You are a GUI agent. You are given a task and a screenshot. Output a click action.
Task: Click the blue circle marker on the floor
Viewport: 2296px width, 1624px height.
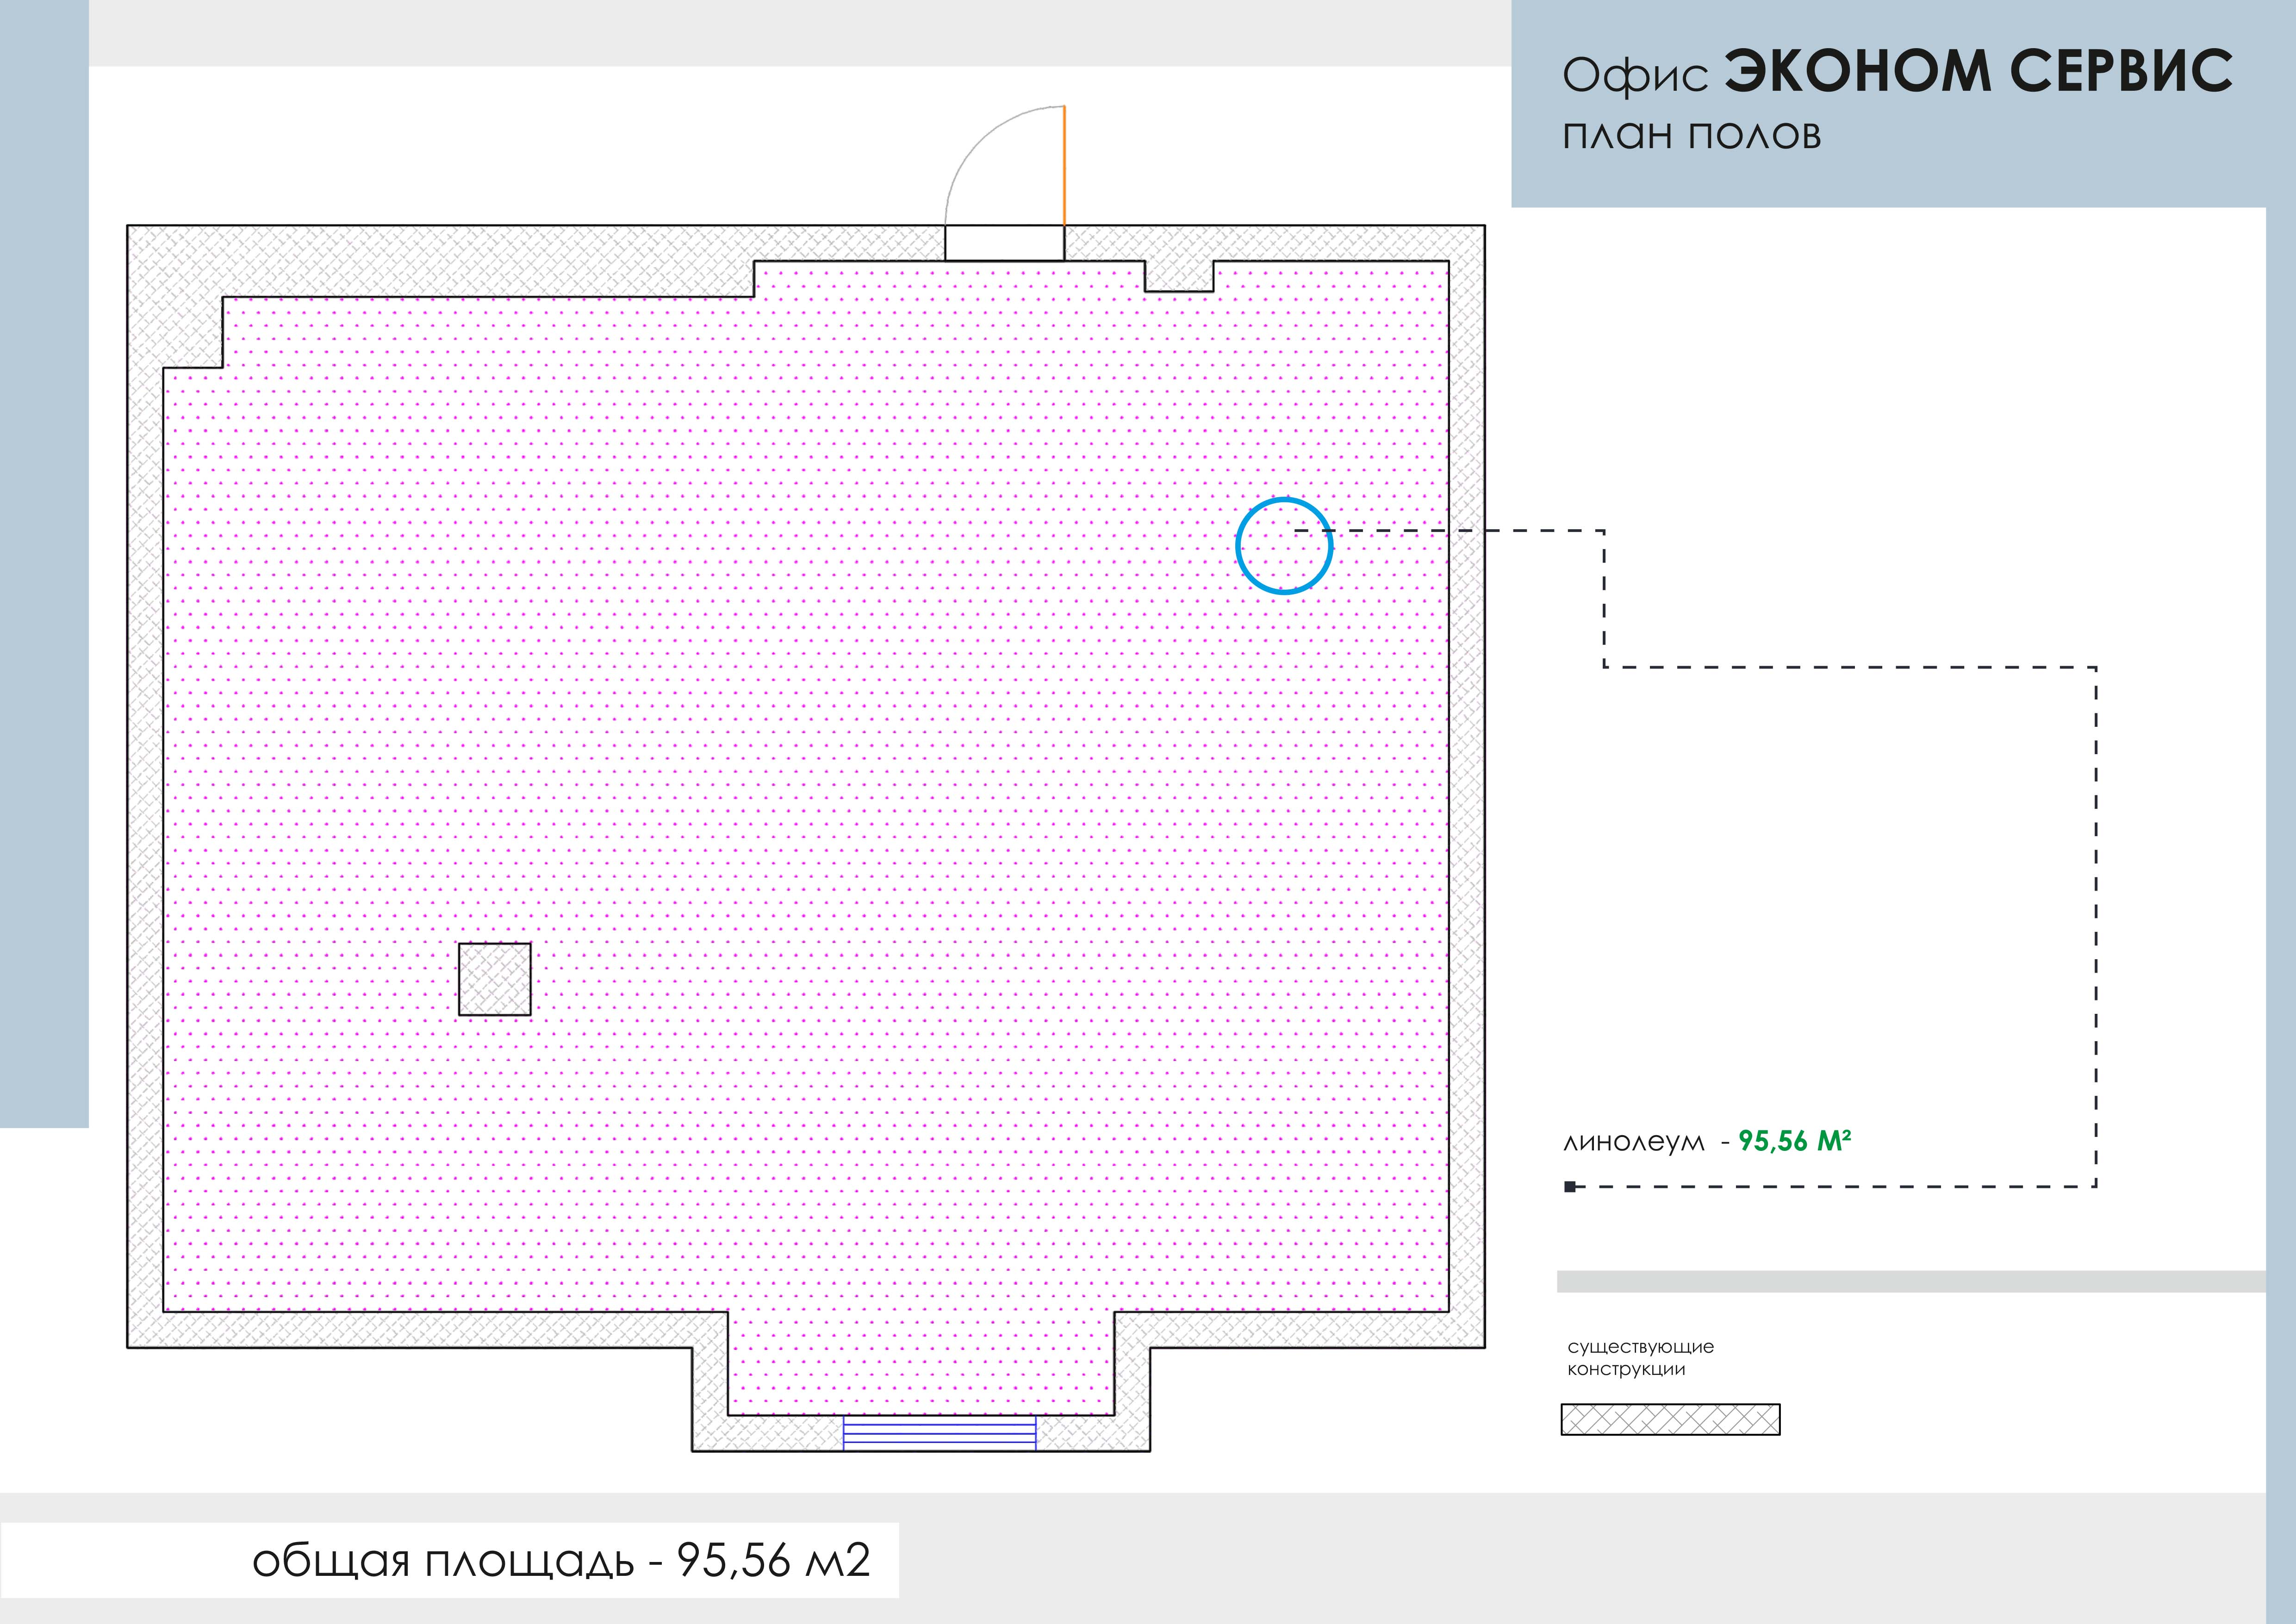[x=1284, y=546]
